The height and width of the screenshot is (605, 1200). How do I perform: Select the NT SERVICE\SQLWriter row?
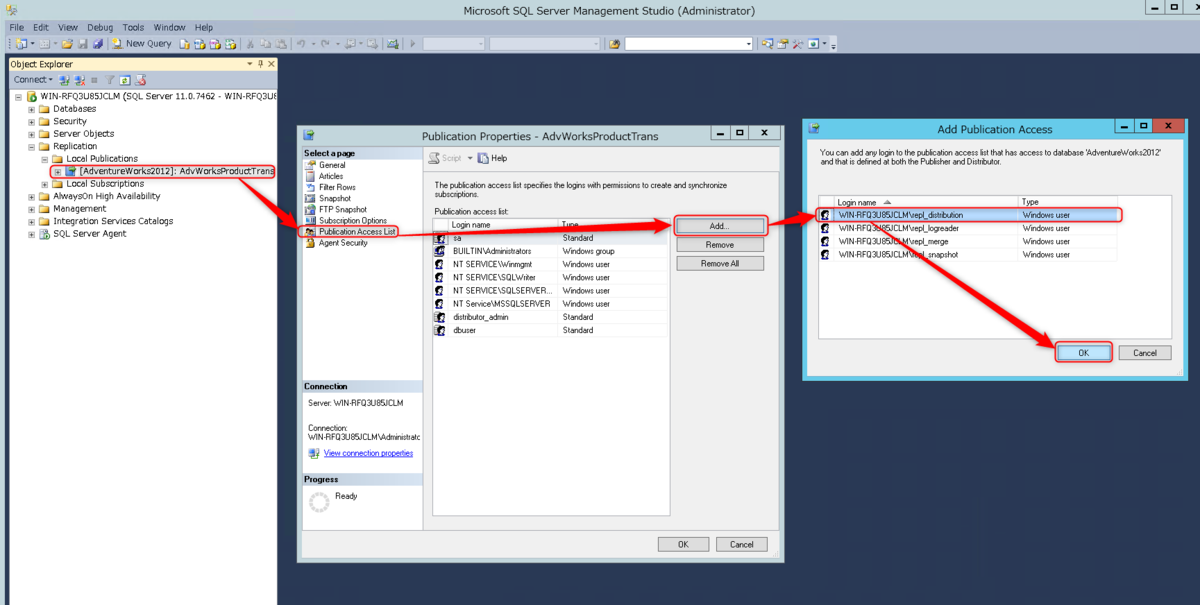coord(551,277)
